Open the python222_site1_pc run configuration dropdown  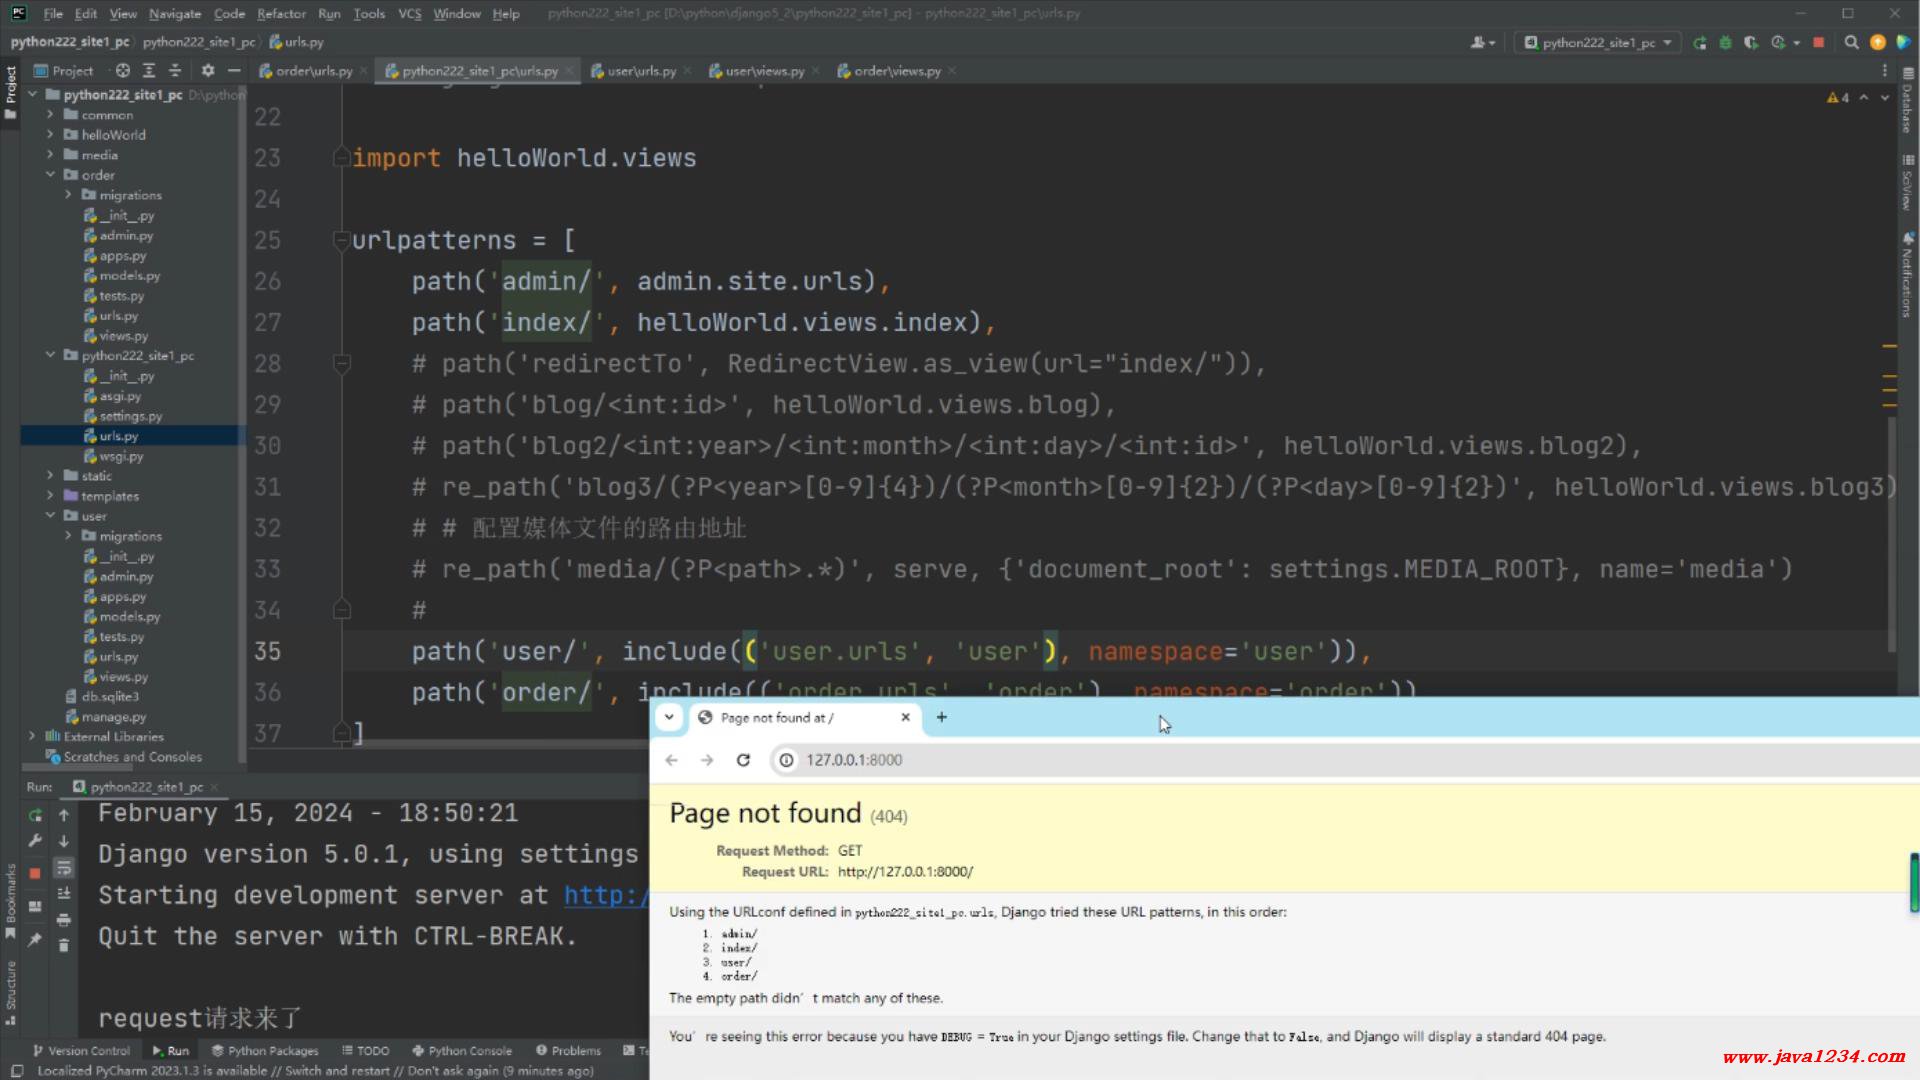coord(1598,42)
